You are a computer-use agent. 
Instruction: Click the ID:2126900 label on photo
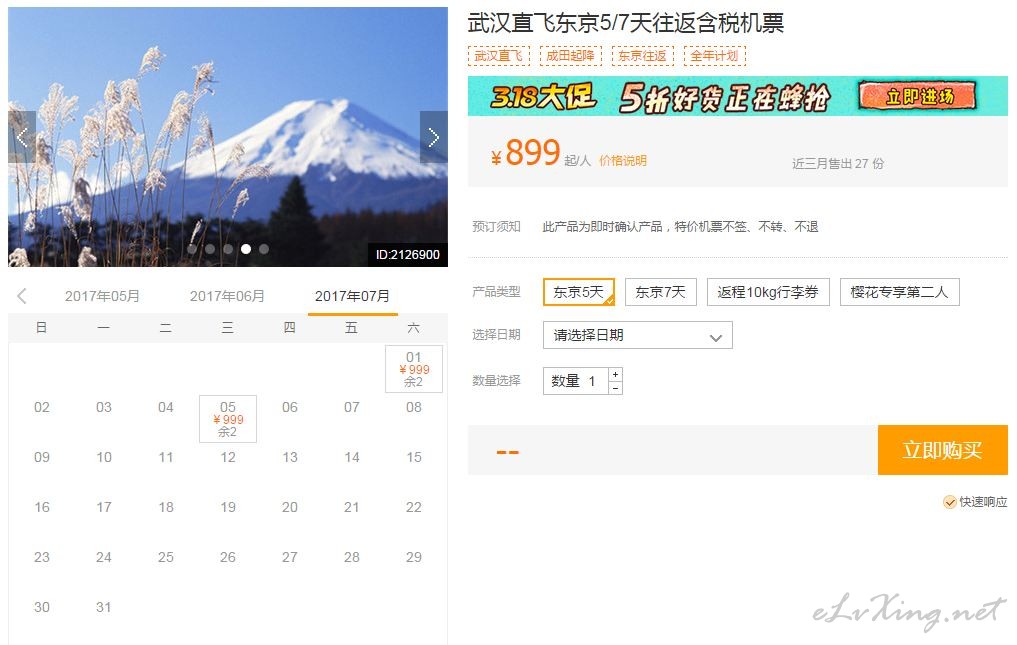coord(407,254)
